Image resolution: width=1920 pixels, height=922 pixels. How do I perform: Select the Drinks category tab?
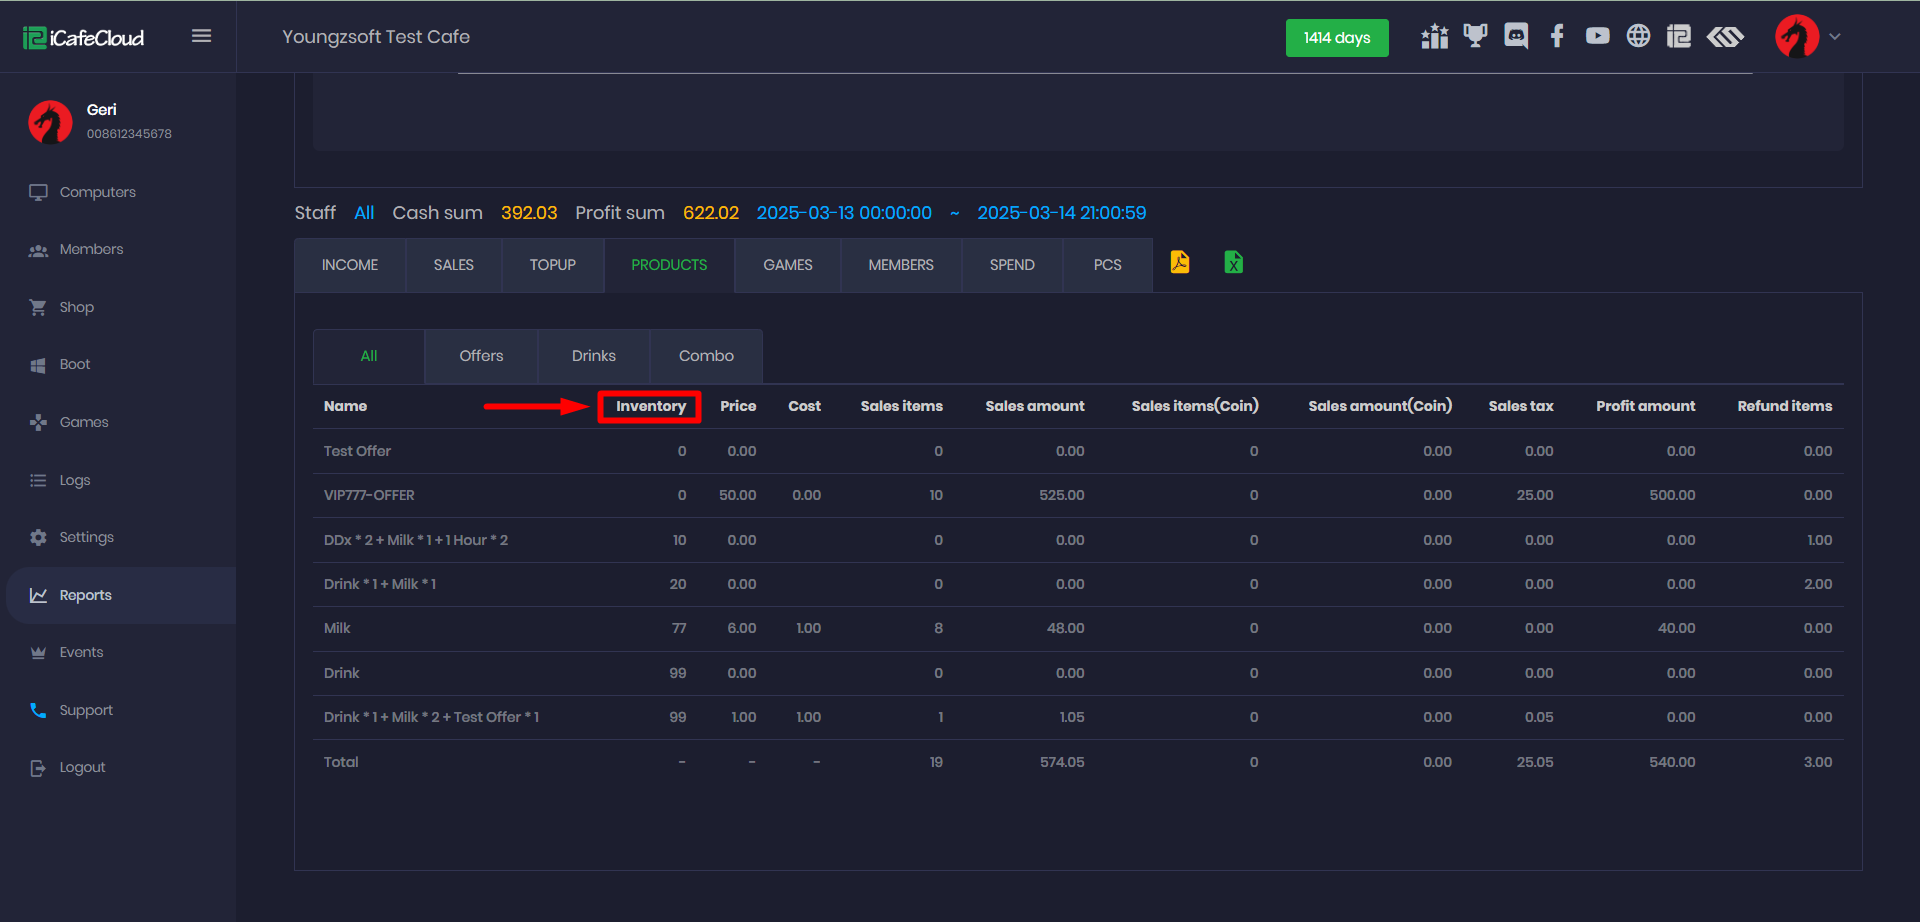point(594,356)
